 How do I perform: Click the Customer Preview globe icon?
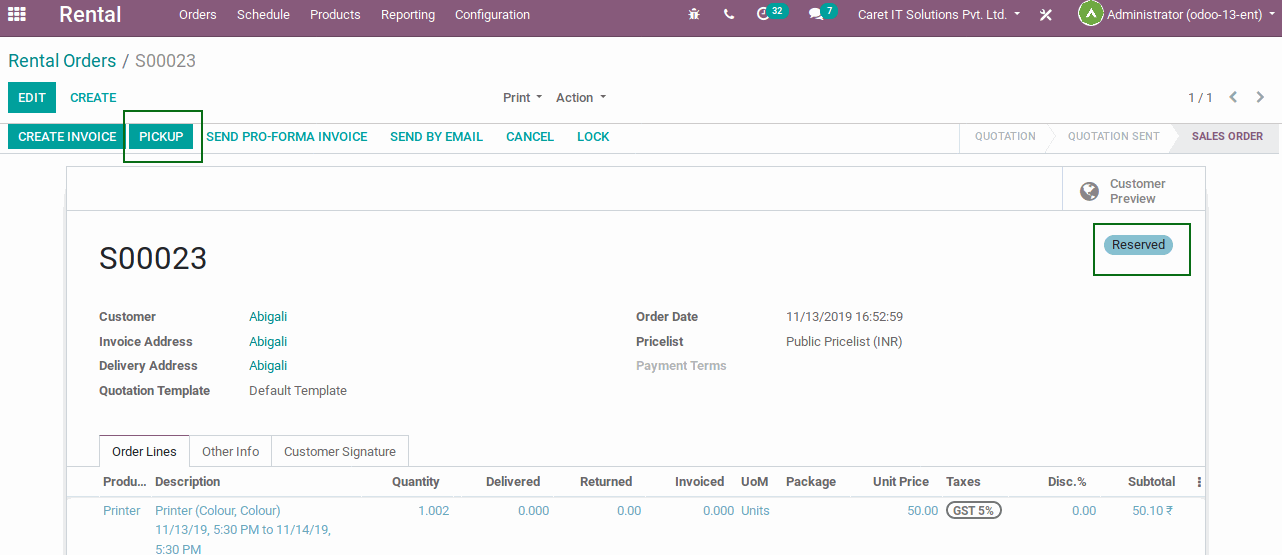(1089, 191)
